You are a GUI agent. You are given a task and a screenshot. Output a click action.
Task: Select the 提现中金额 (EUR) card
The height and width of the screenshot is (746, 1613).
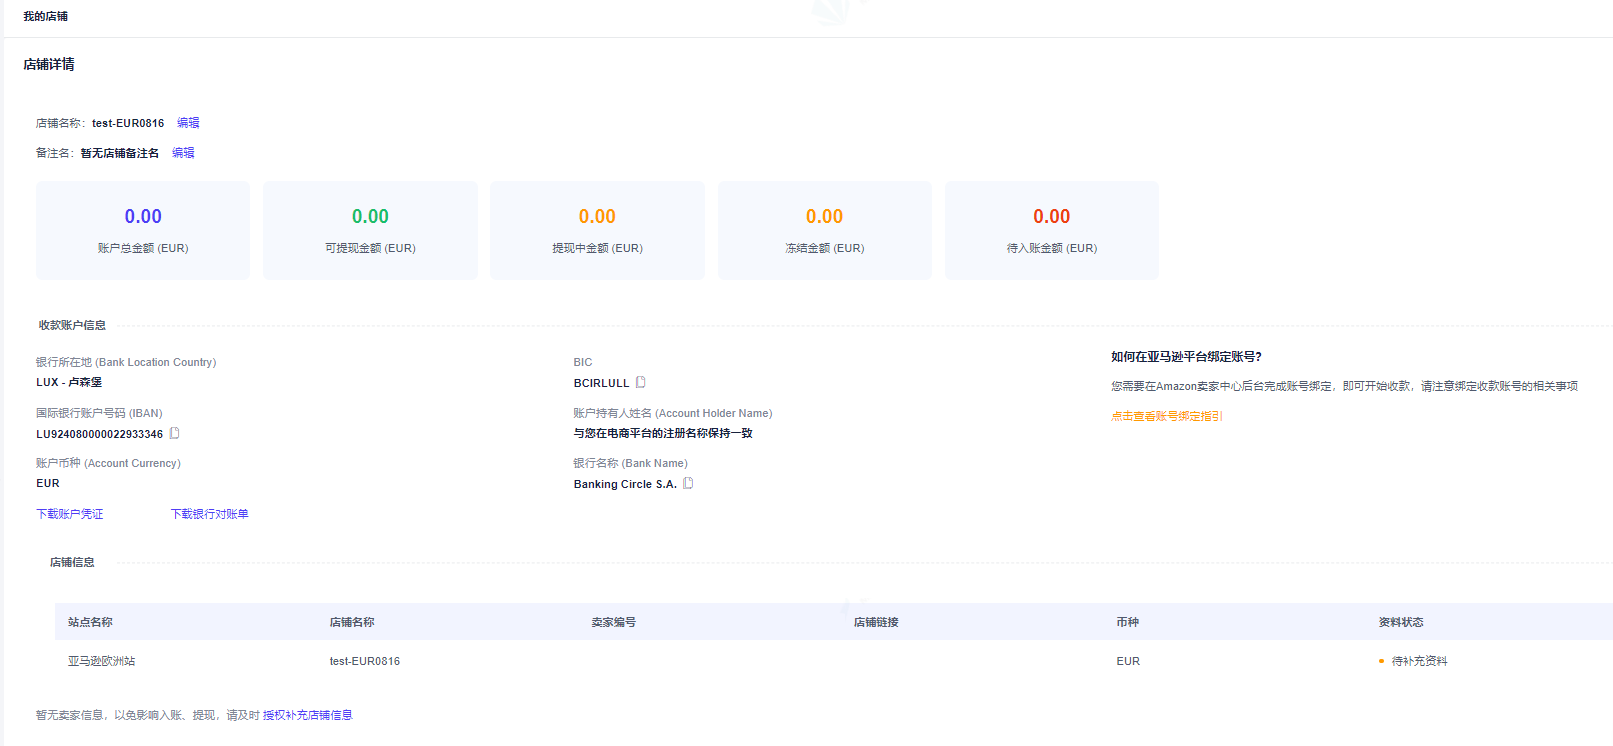click(x=597, y=230)
